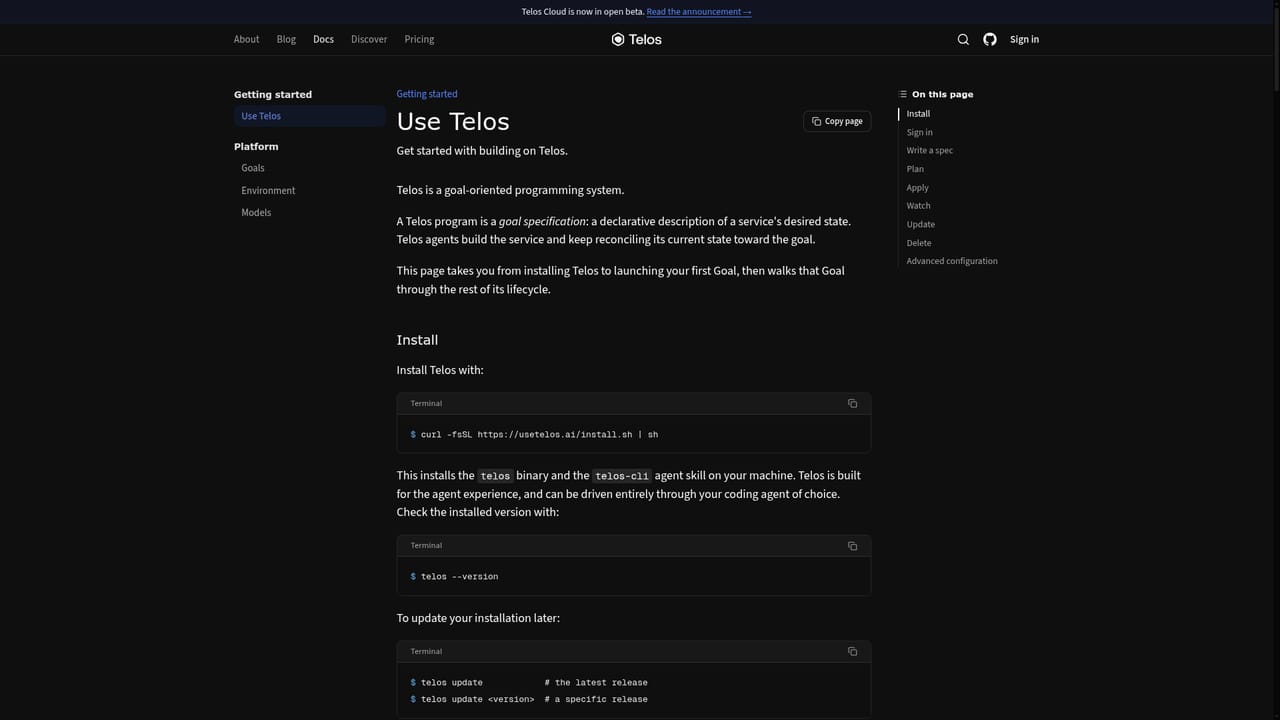Screen dimensions: 1280x720
Task: Jump to Apply section
Action: point(917,187)
